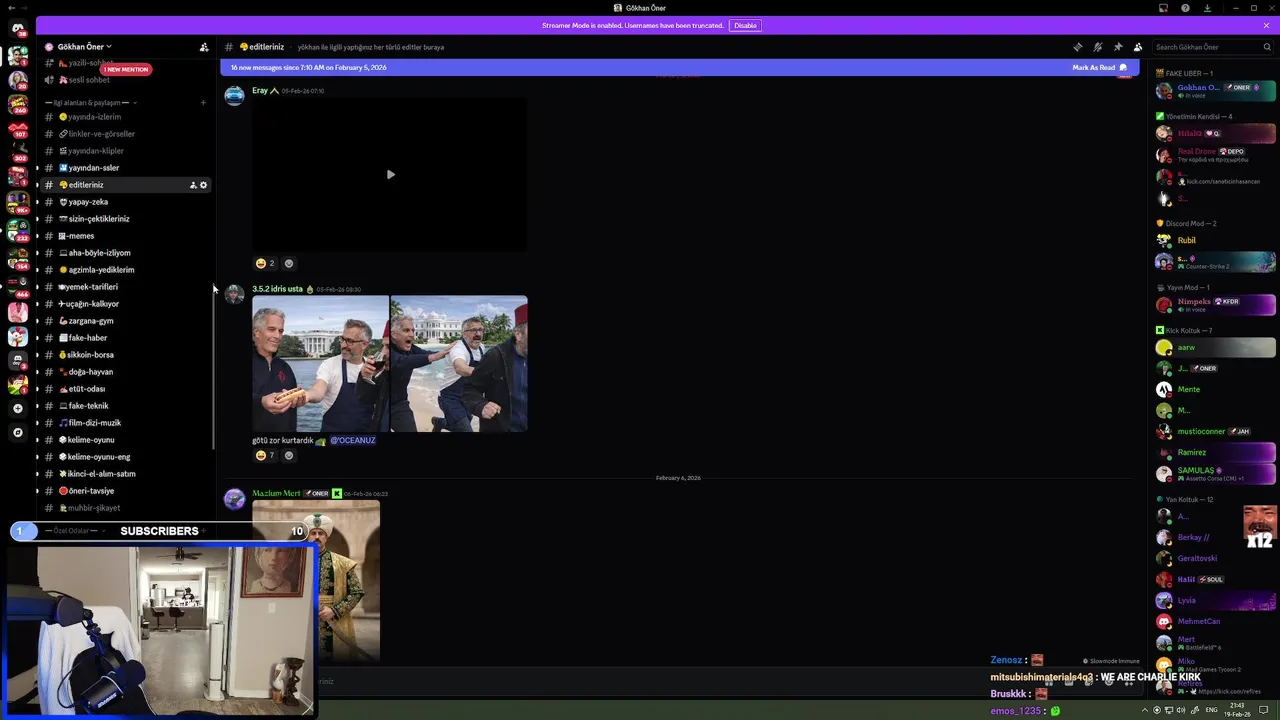The height and width of the screenshot is (720, 1280).
Task: Create invite for editleriniz channel
Action: point(193,185)
